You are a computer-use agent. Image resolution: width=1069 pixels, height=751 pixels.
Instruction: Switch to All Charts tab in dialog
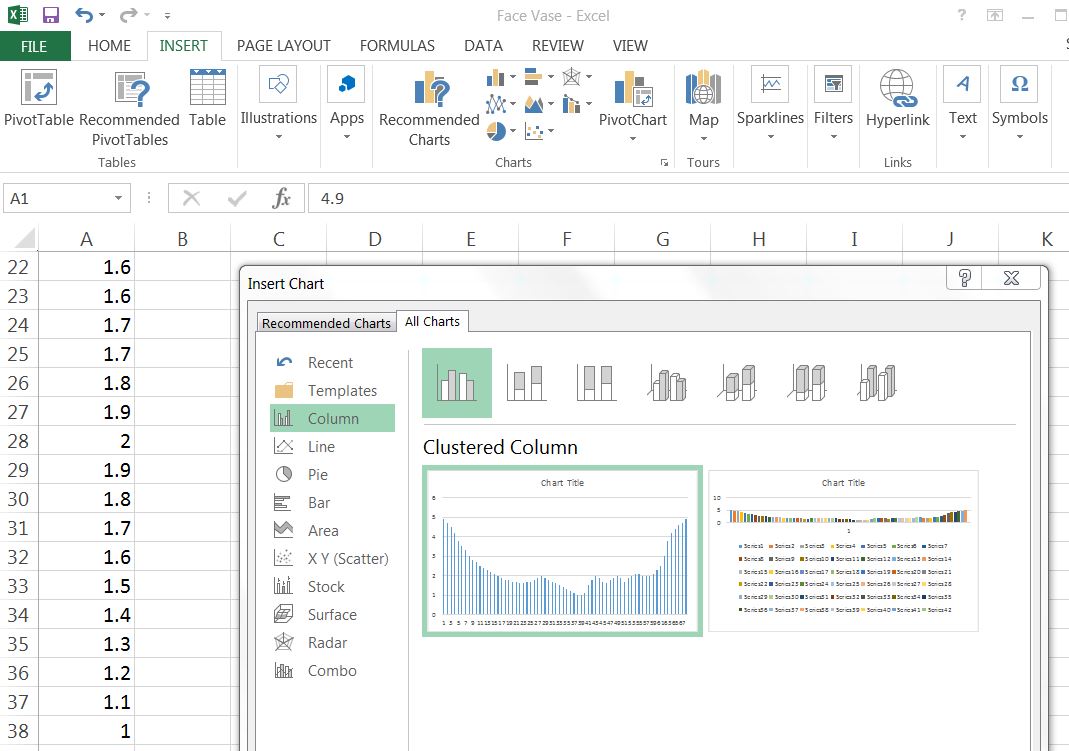click(432, 321)
